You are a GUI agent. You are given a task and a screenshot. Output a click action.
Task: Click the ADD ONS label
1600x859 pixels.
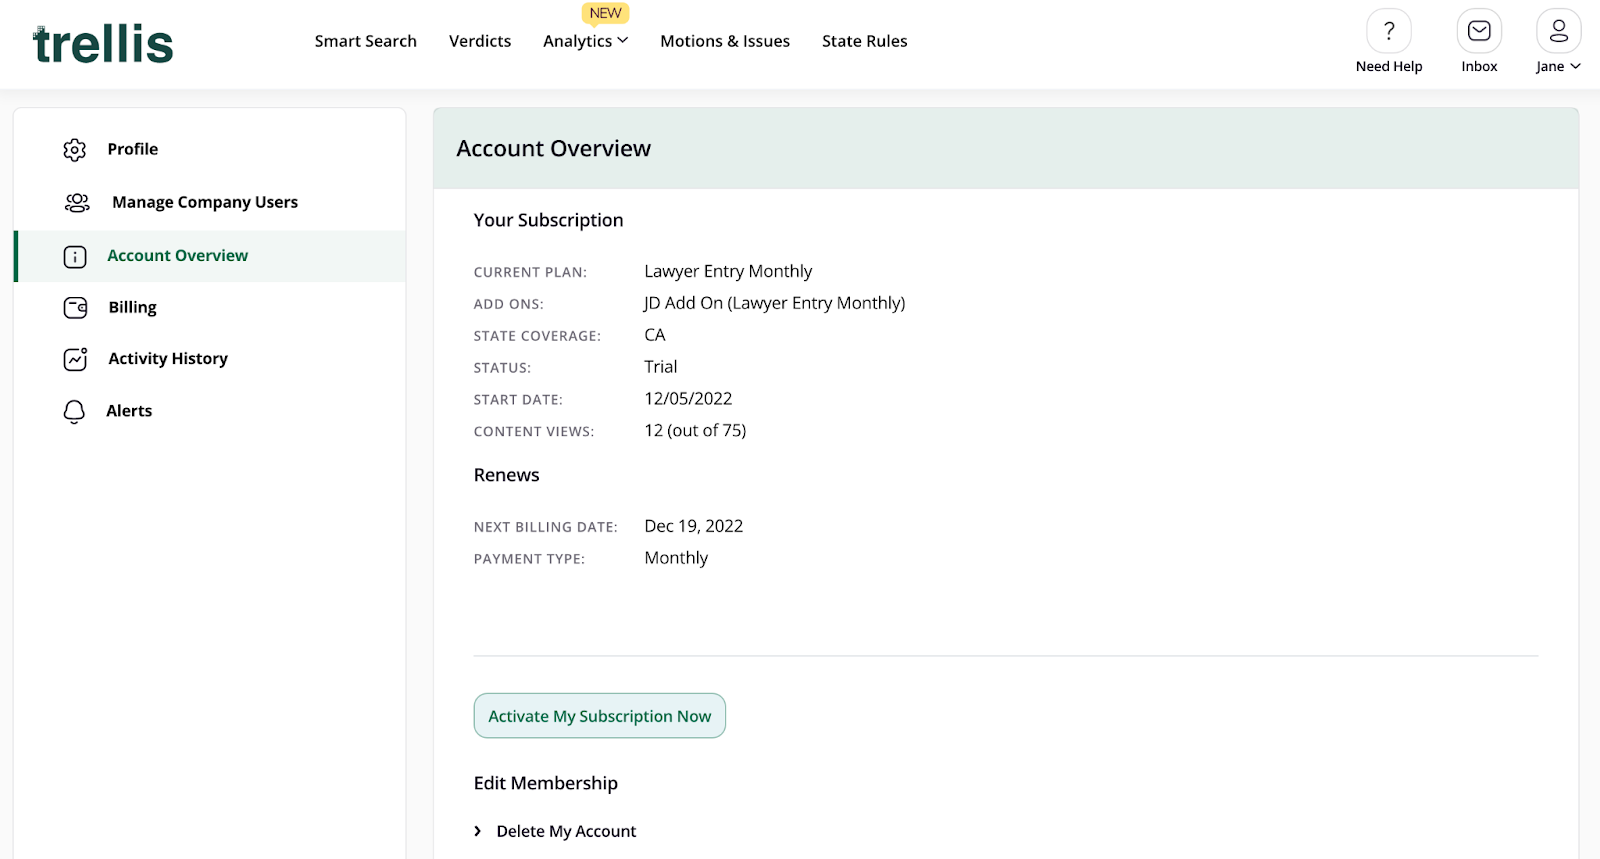tap(509, 305)
